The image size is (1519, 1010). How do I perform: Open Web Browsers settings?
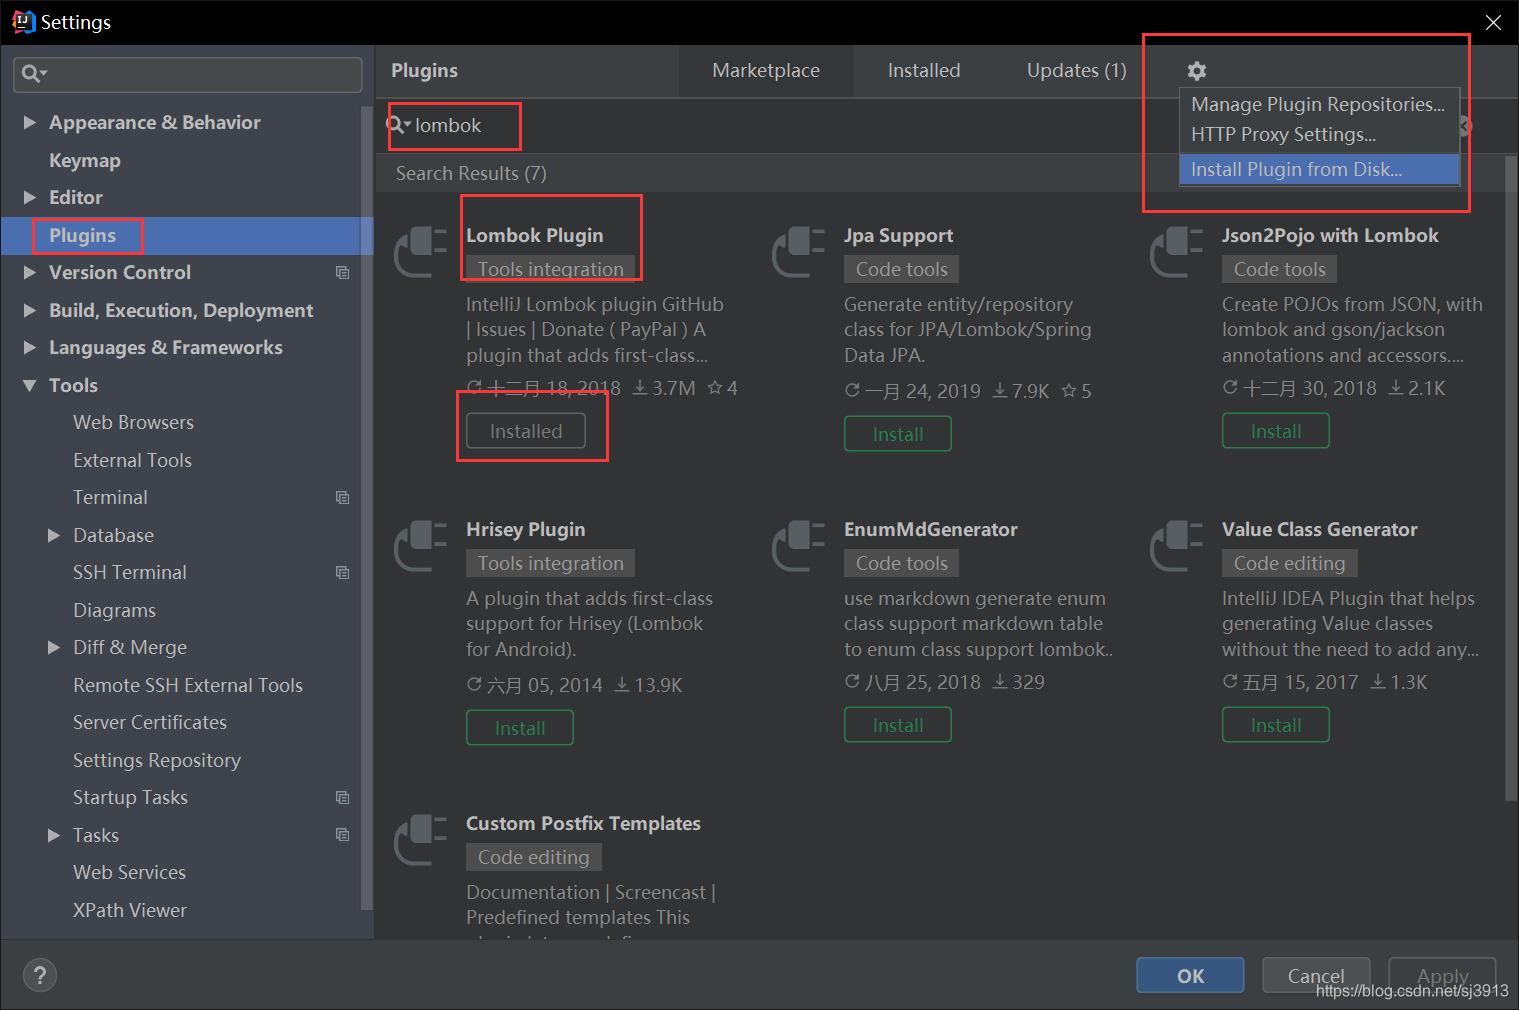(133, 422)
